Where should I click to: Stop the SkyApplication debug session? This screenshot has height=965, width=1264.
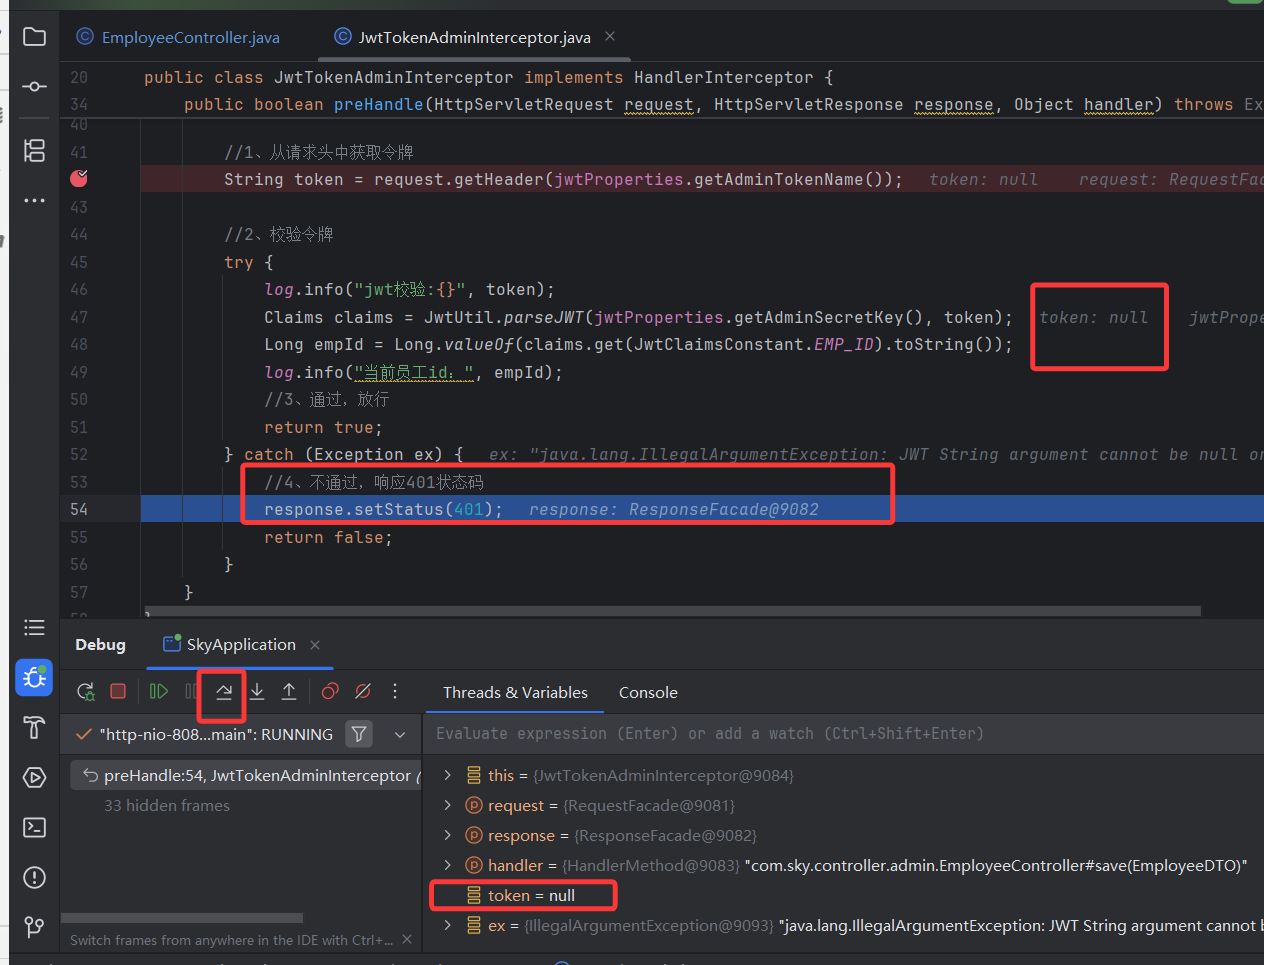[118, 691]
